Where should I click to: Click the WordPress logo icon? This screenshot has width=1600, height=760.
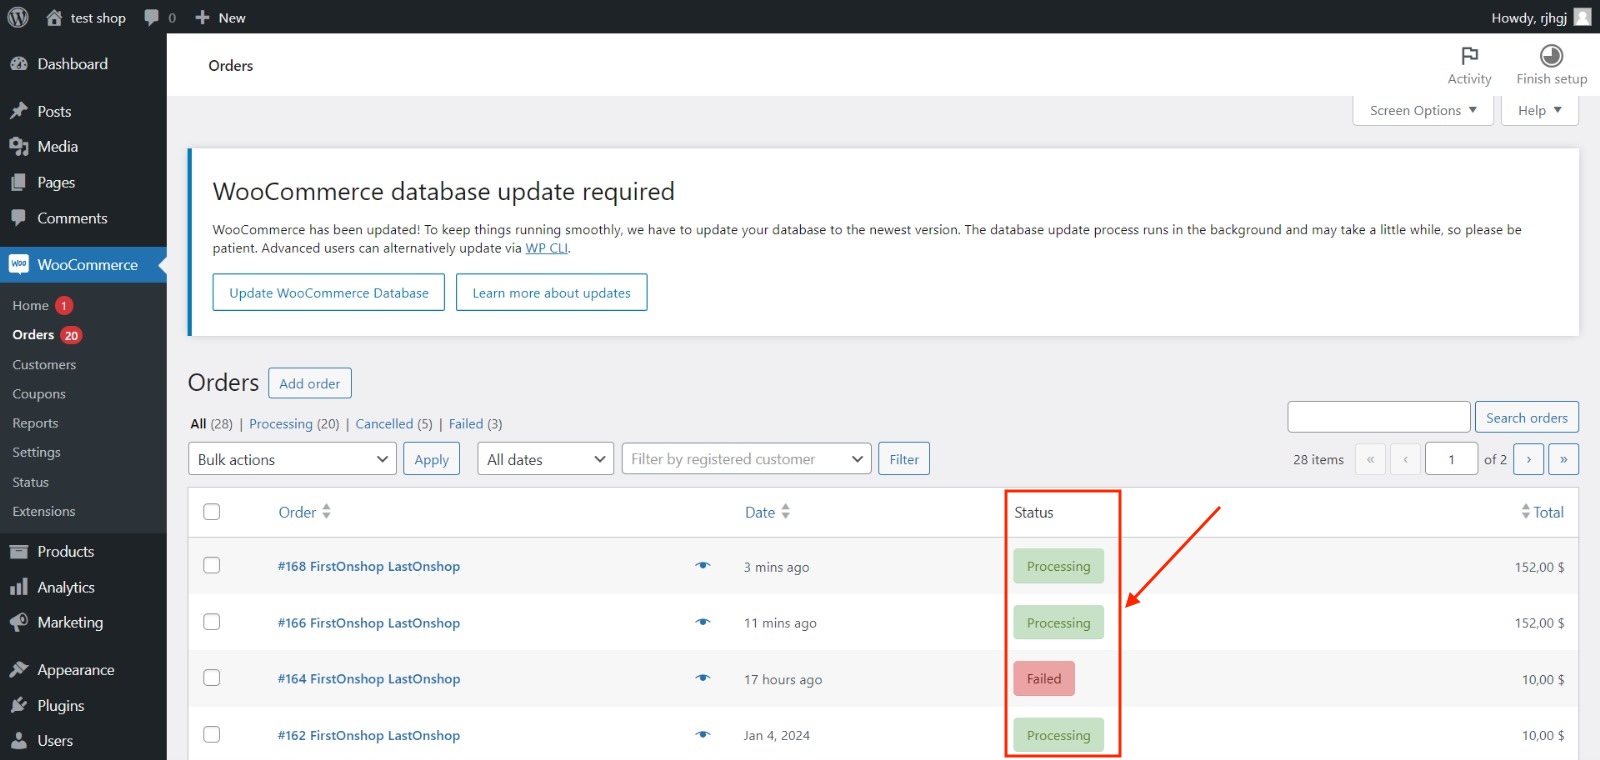point(18,17)
